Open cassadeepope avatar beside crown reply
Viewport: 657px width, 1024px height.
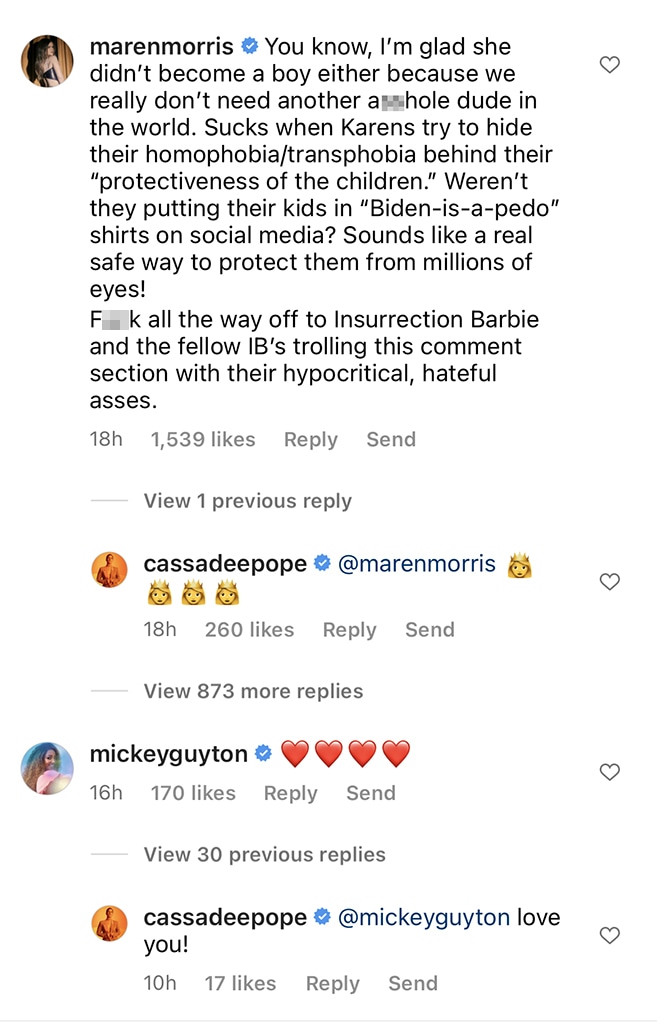tap(109, 569)
